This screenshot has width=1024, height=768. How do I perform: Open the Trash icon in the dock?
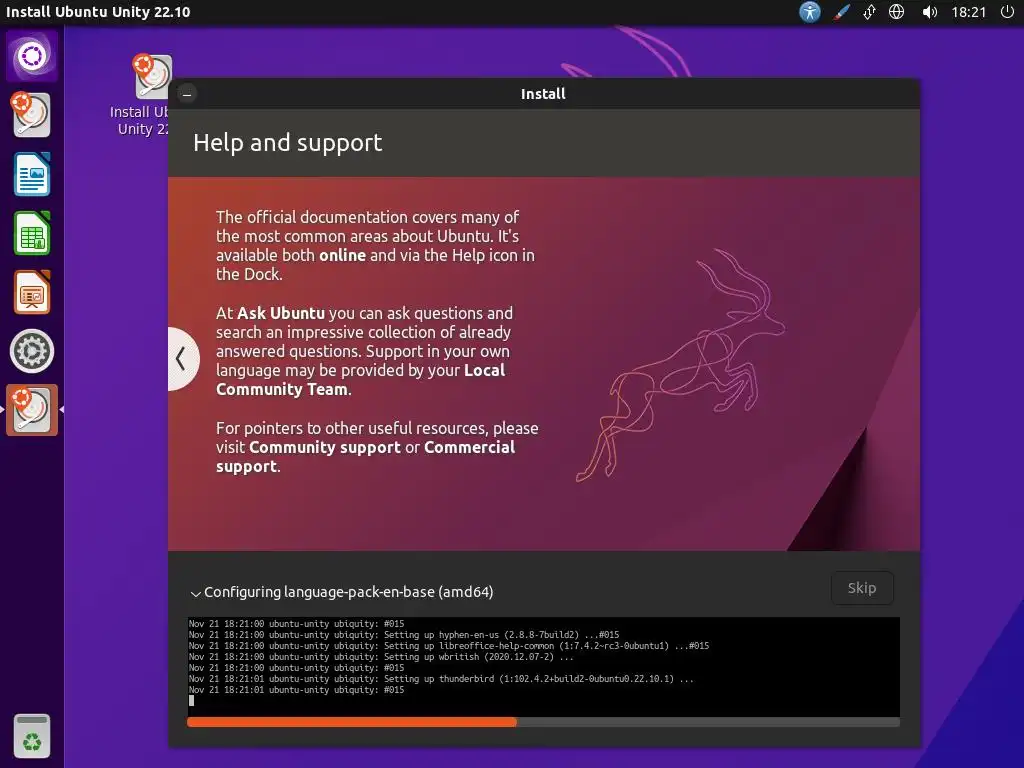[32, 736]
